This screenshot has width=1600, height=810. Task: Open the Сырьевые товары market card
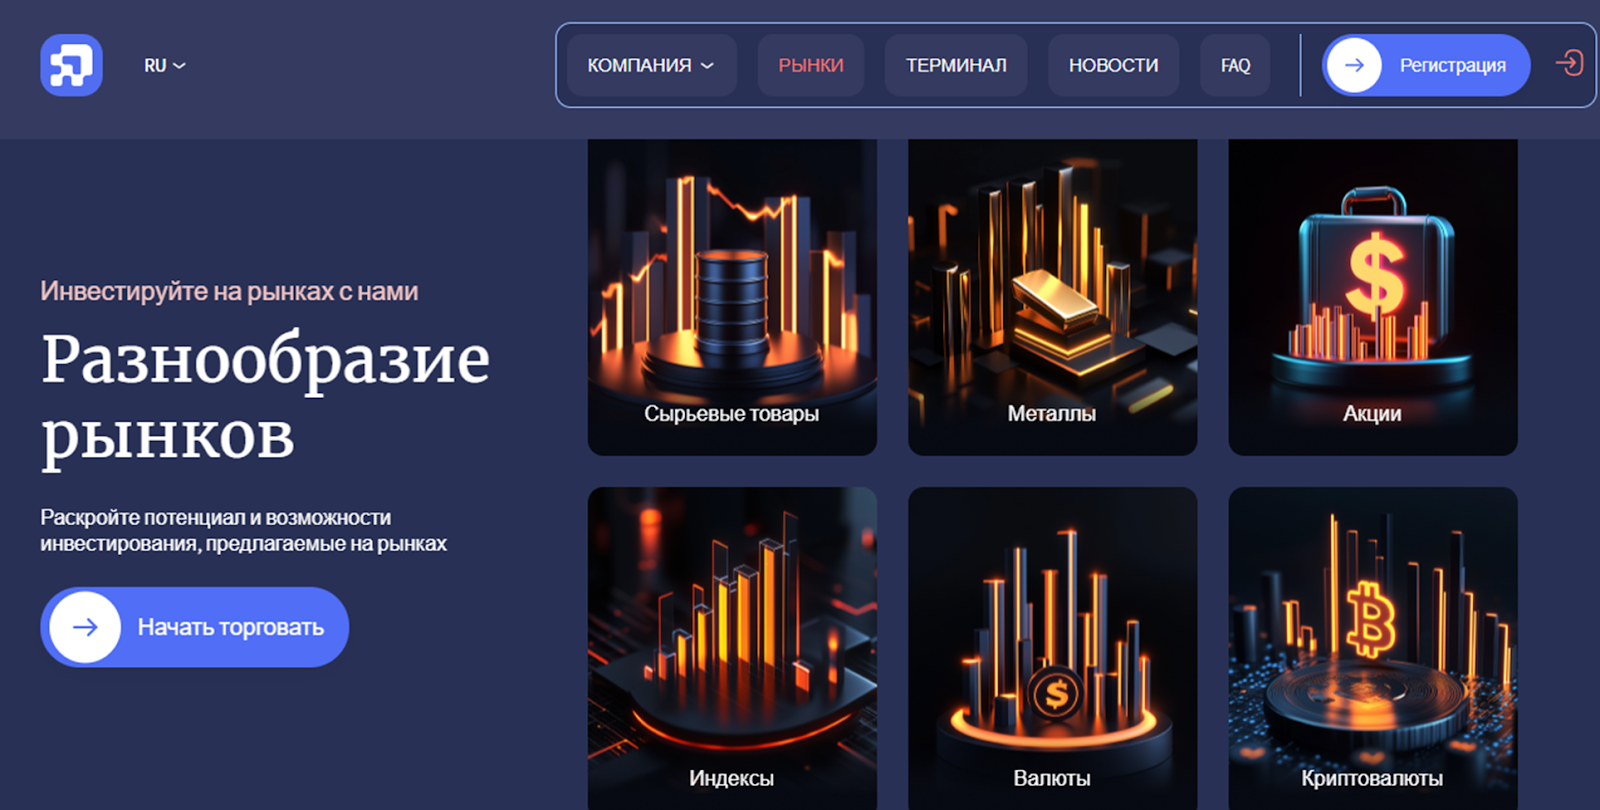coord(732,297)
